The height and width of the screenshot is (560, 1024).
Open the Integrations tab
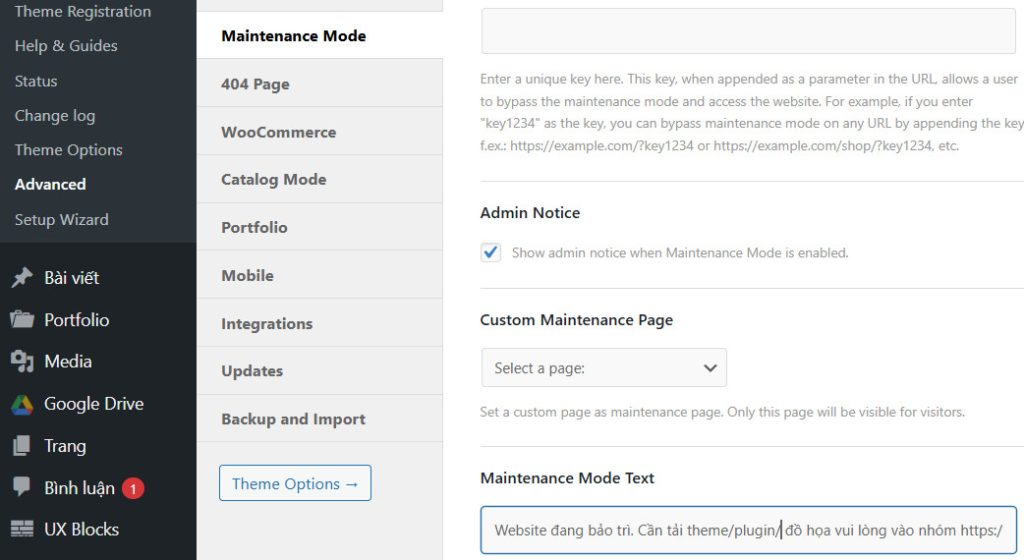[x=319, y=323]
